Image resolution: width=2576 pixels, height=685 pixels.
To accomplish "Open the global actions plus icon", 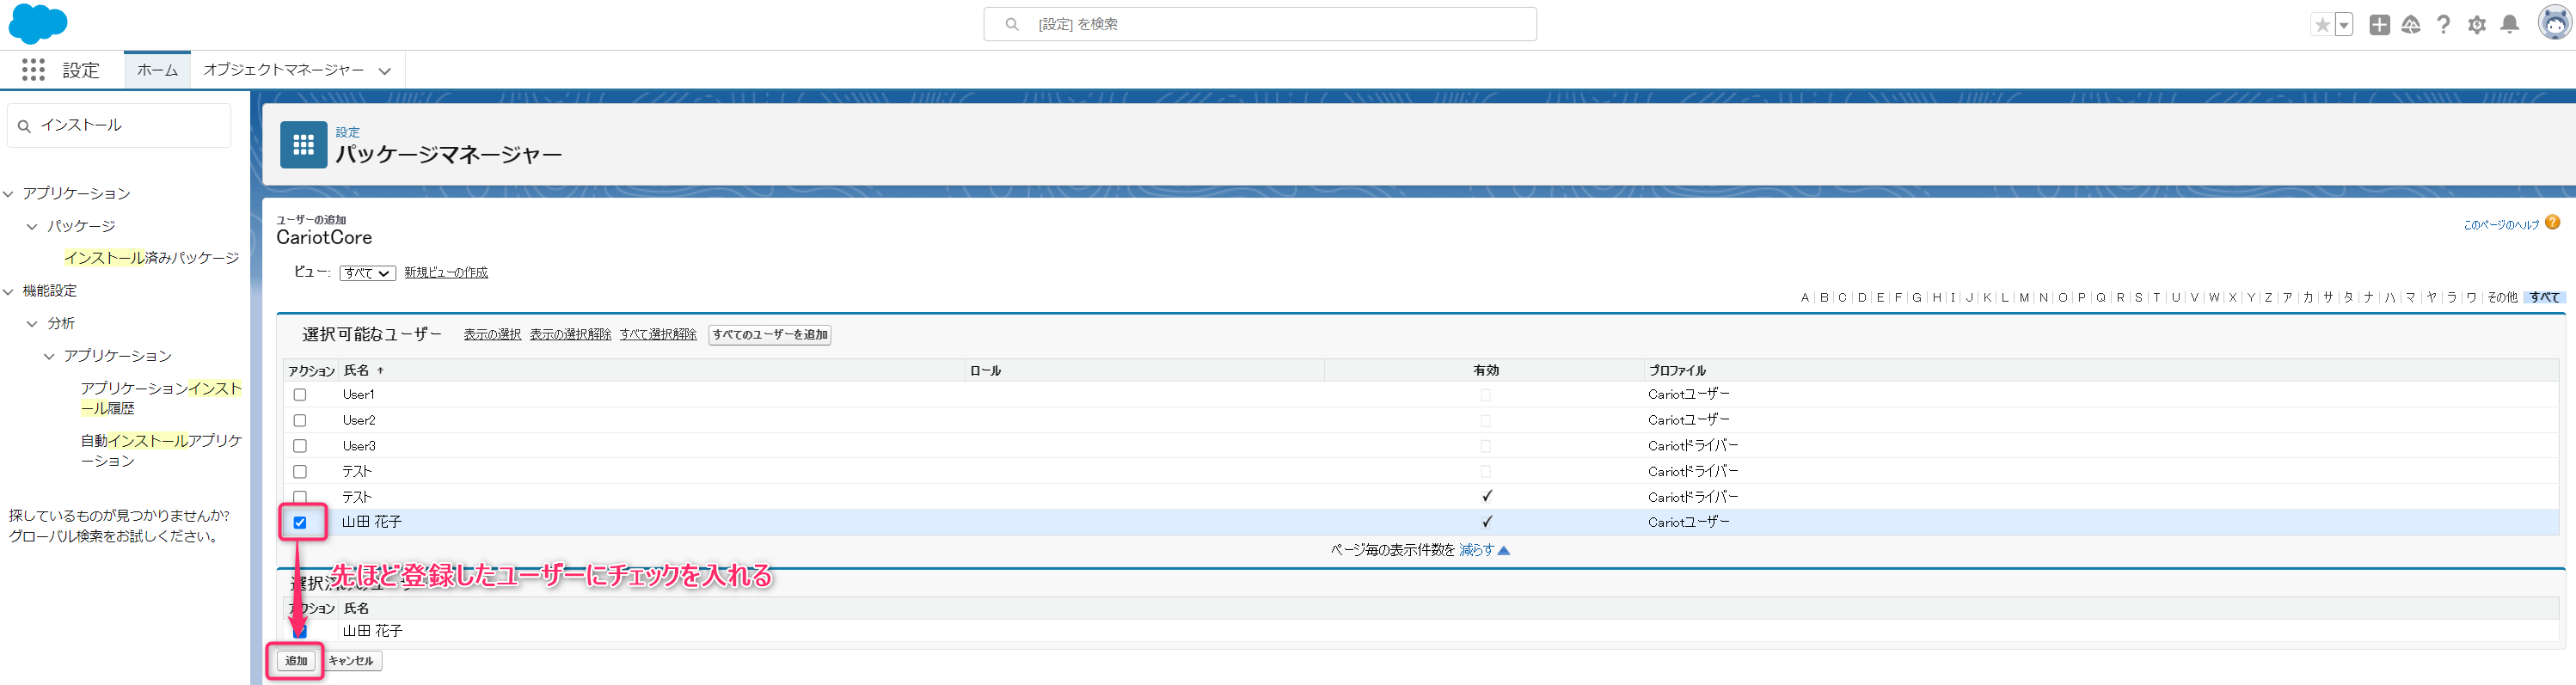I will click(x=2380, y=25).
